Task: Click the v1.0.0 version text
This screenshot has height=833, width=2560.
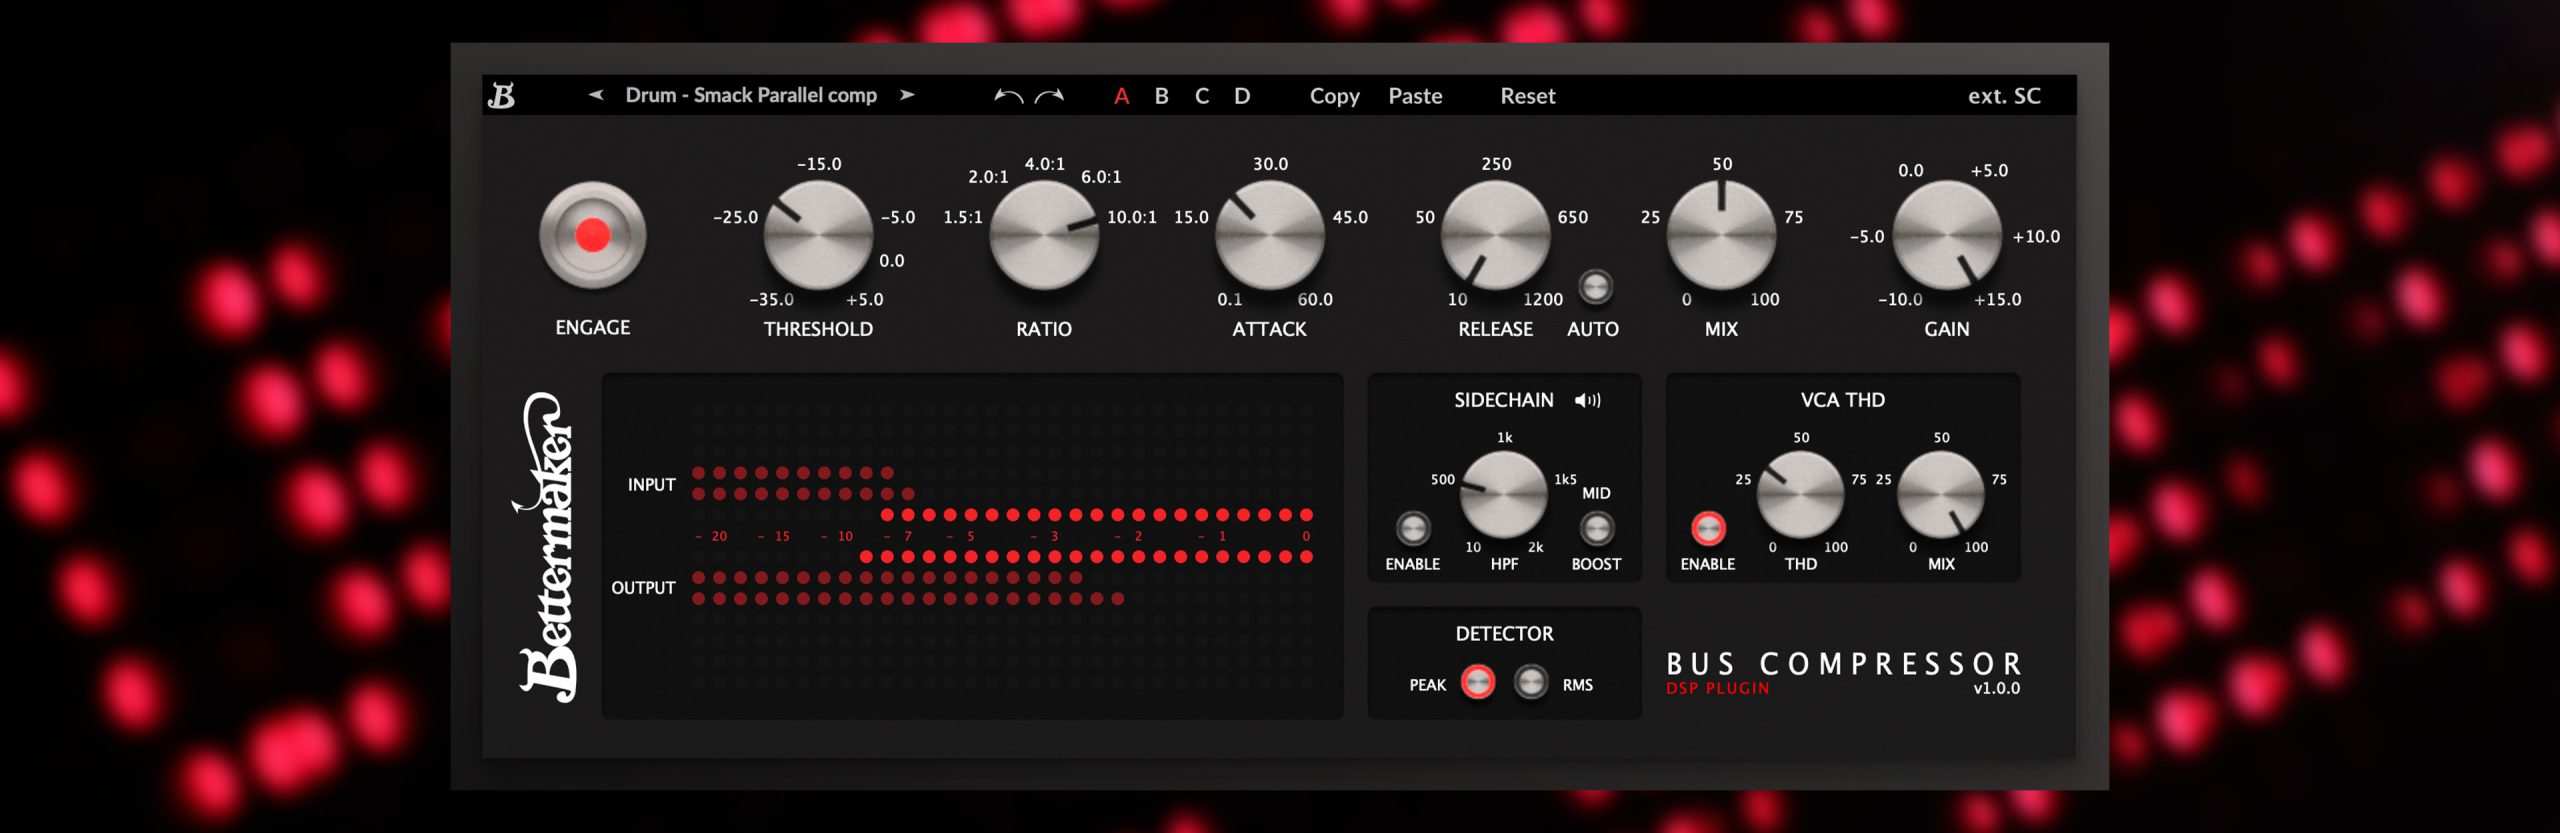Action: coord(1996,688)
